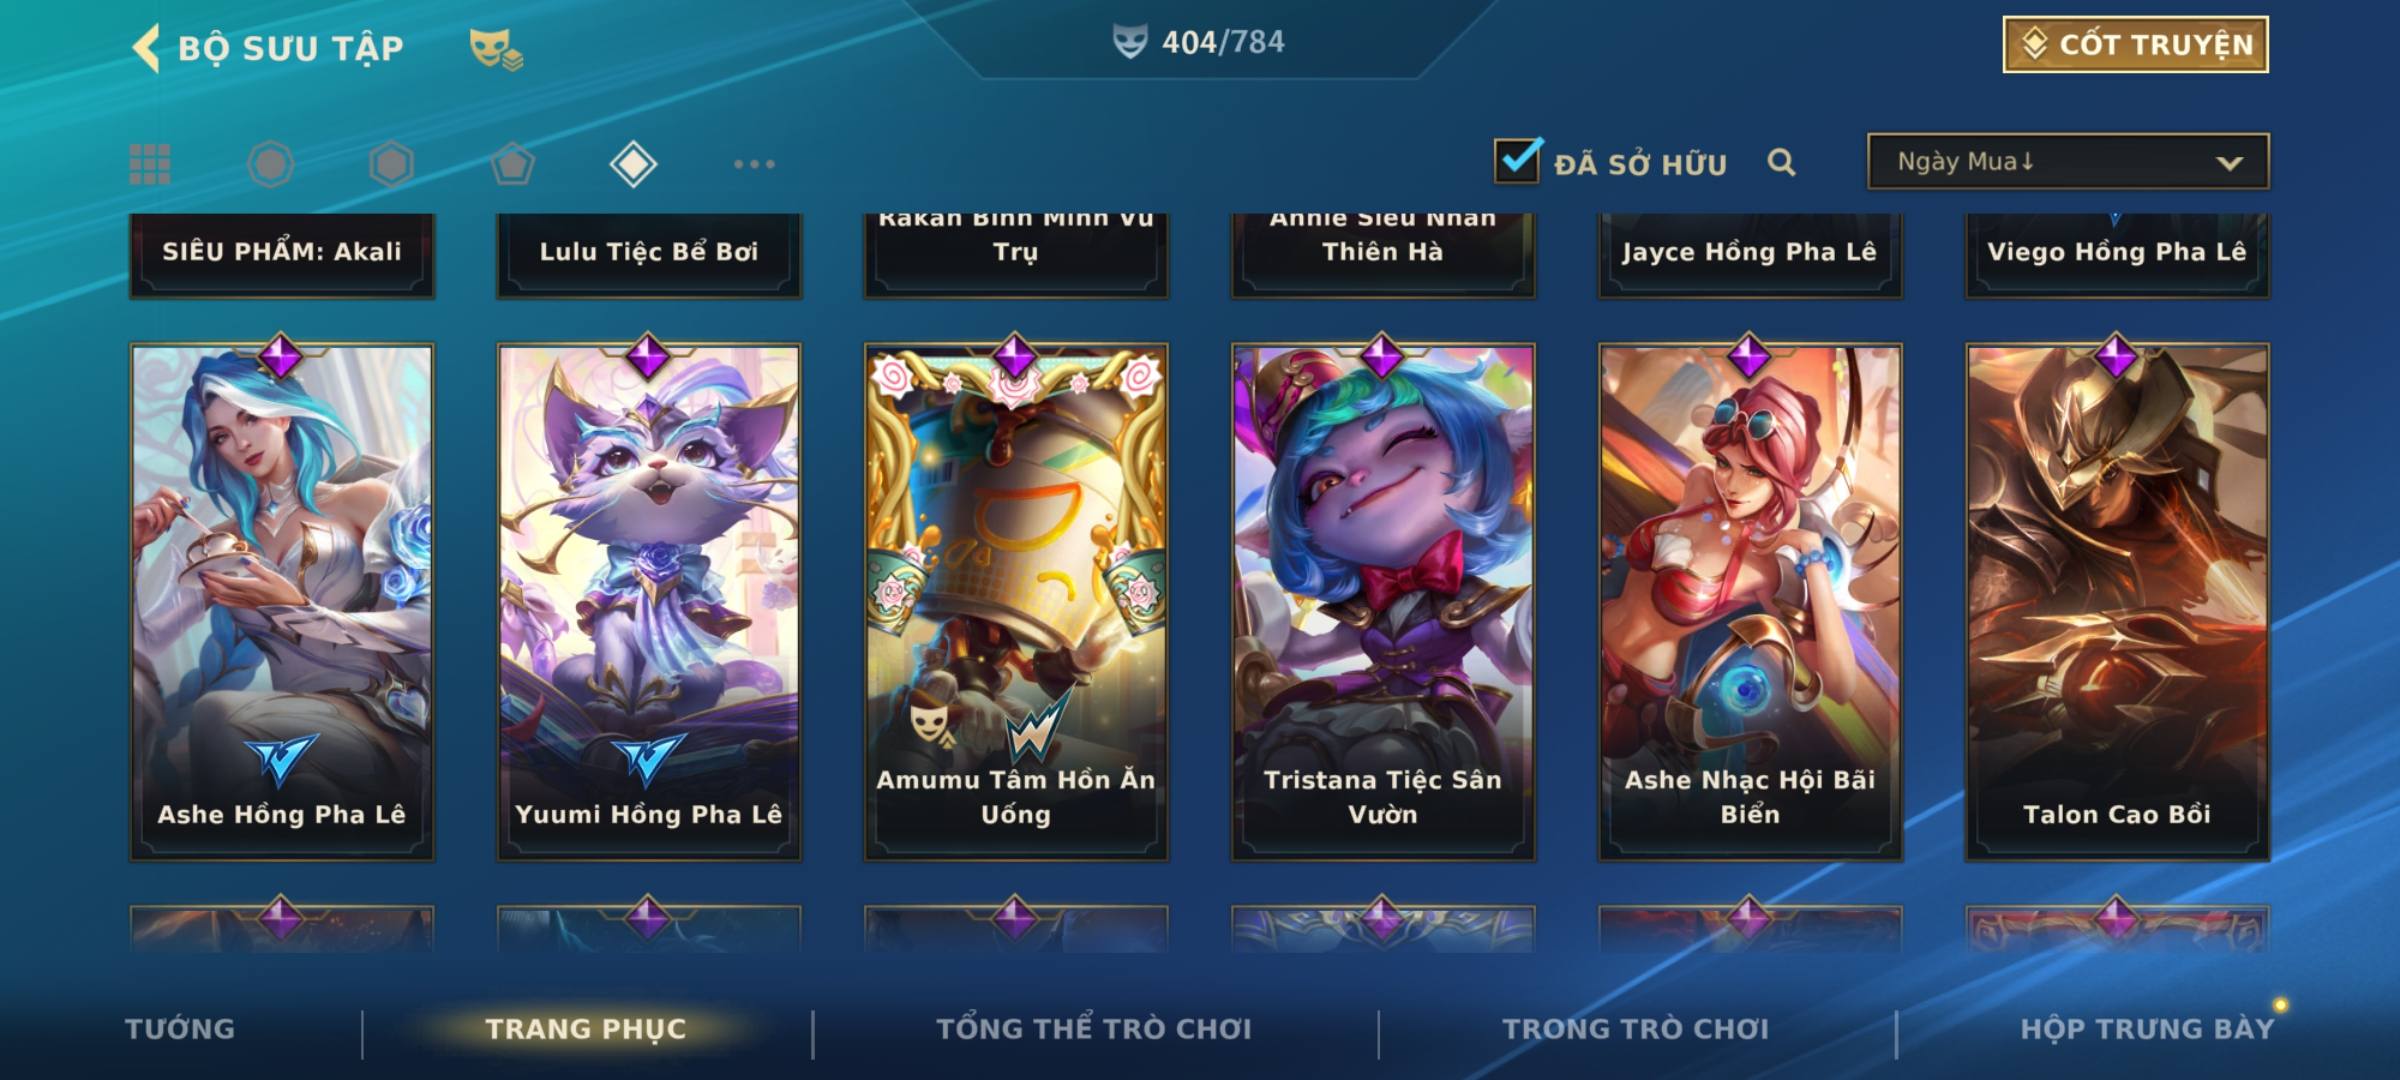Click the magnifying glass search icon
This screenshot has width=2400, height=1080.
click(1781, 162)
